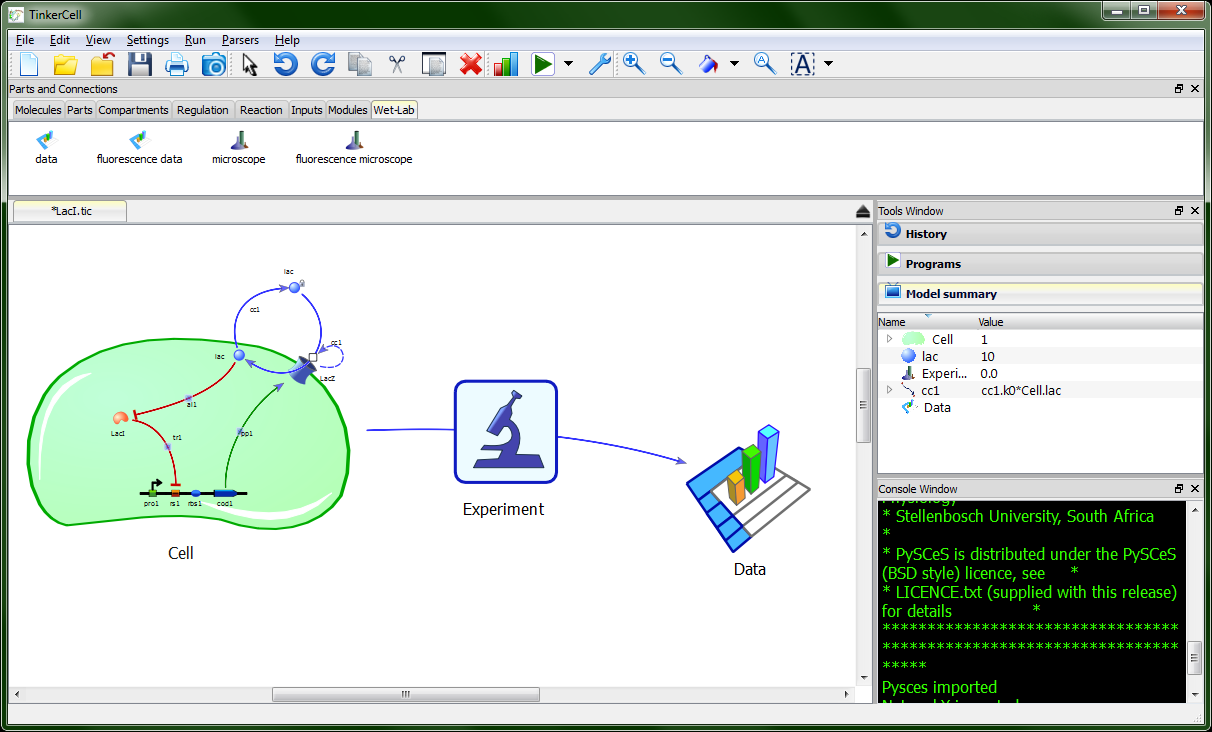
Task: Open the Compartments tab
Action: point(133,110)
